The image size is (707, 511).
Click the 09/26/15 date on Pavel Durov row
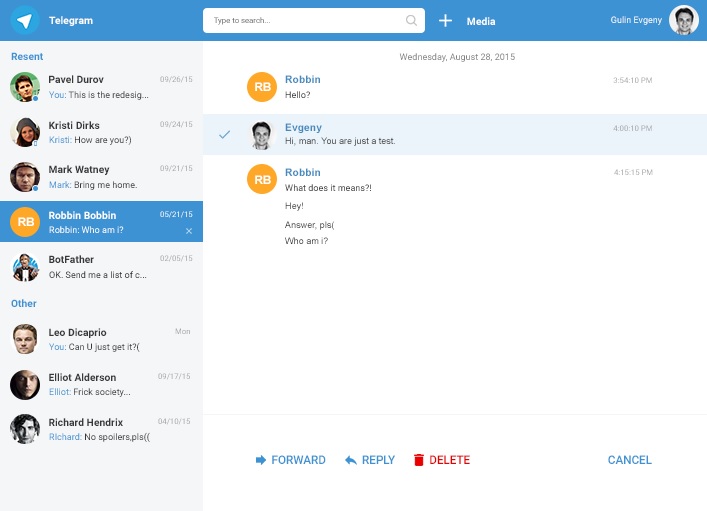click(176, 79)
